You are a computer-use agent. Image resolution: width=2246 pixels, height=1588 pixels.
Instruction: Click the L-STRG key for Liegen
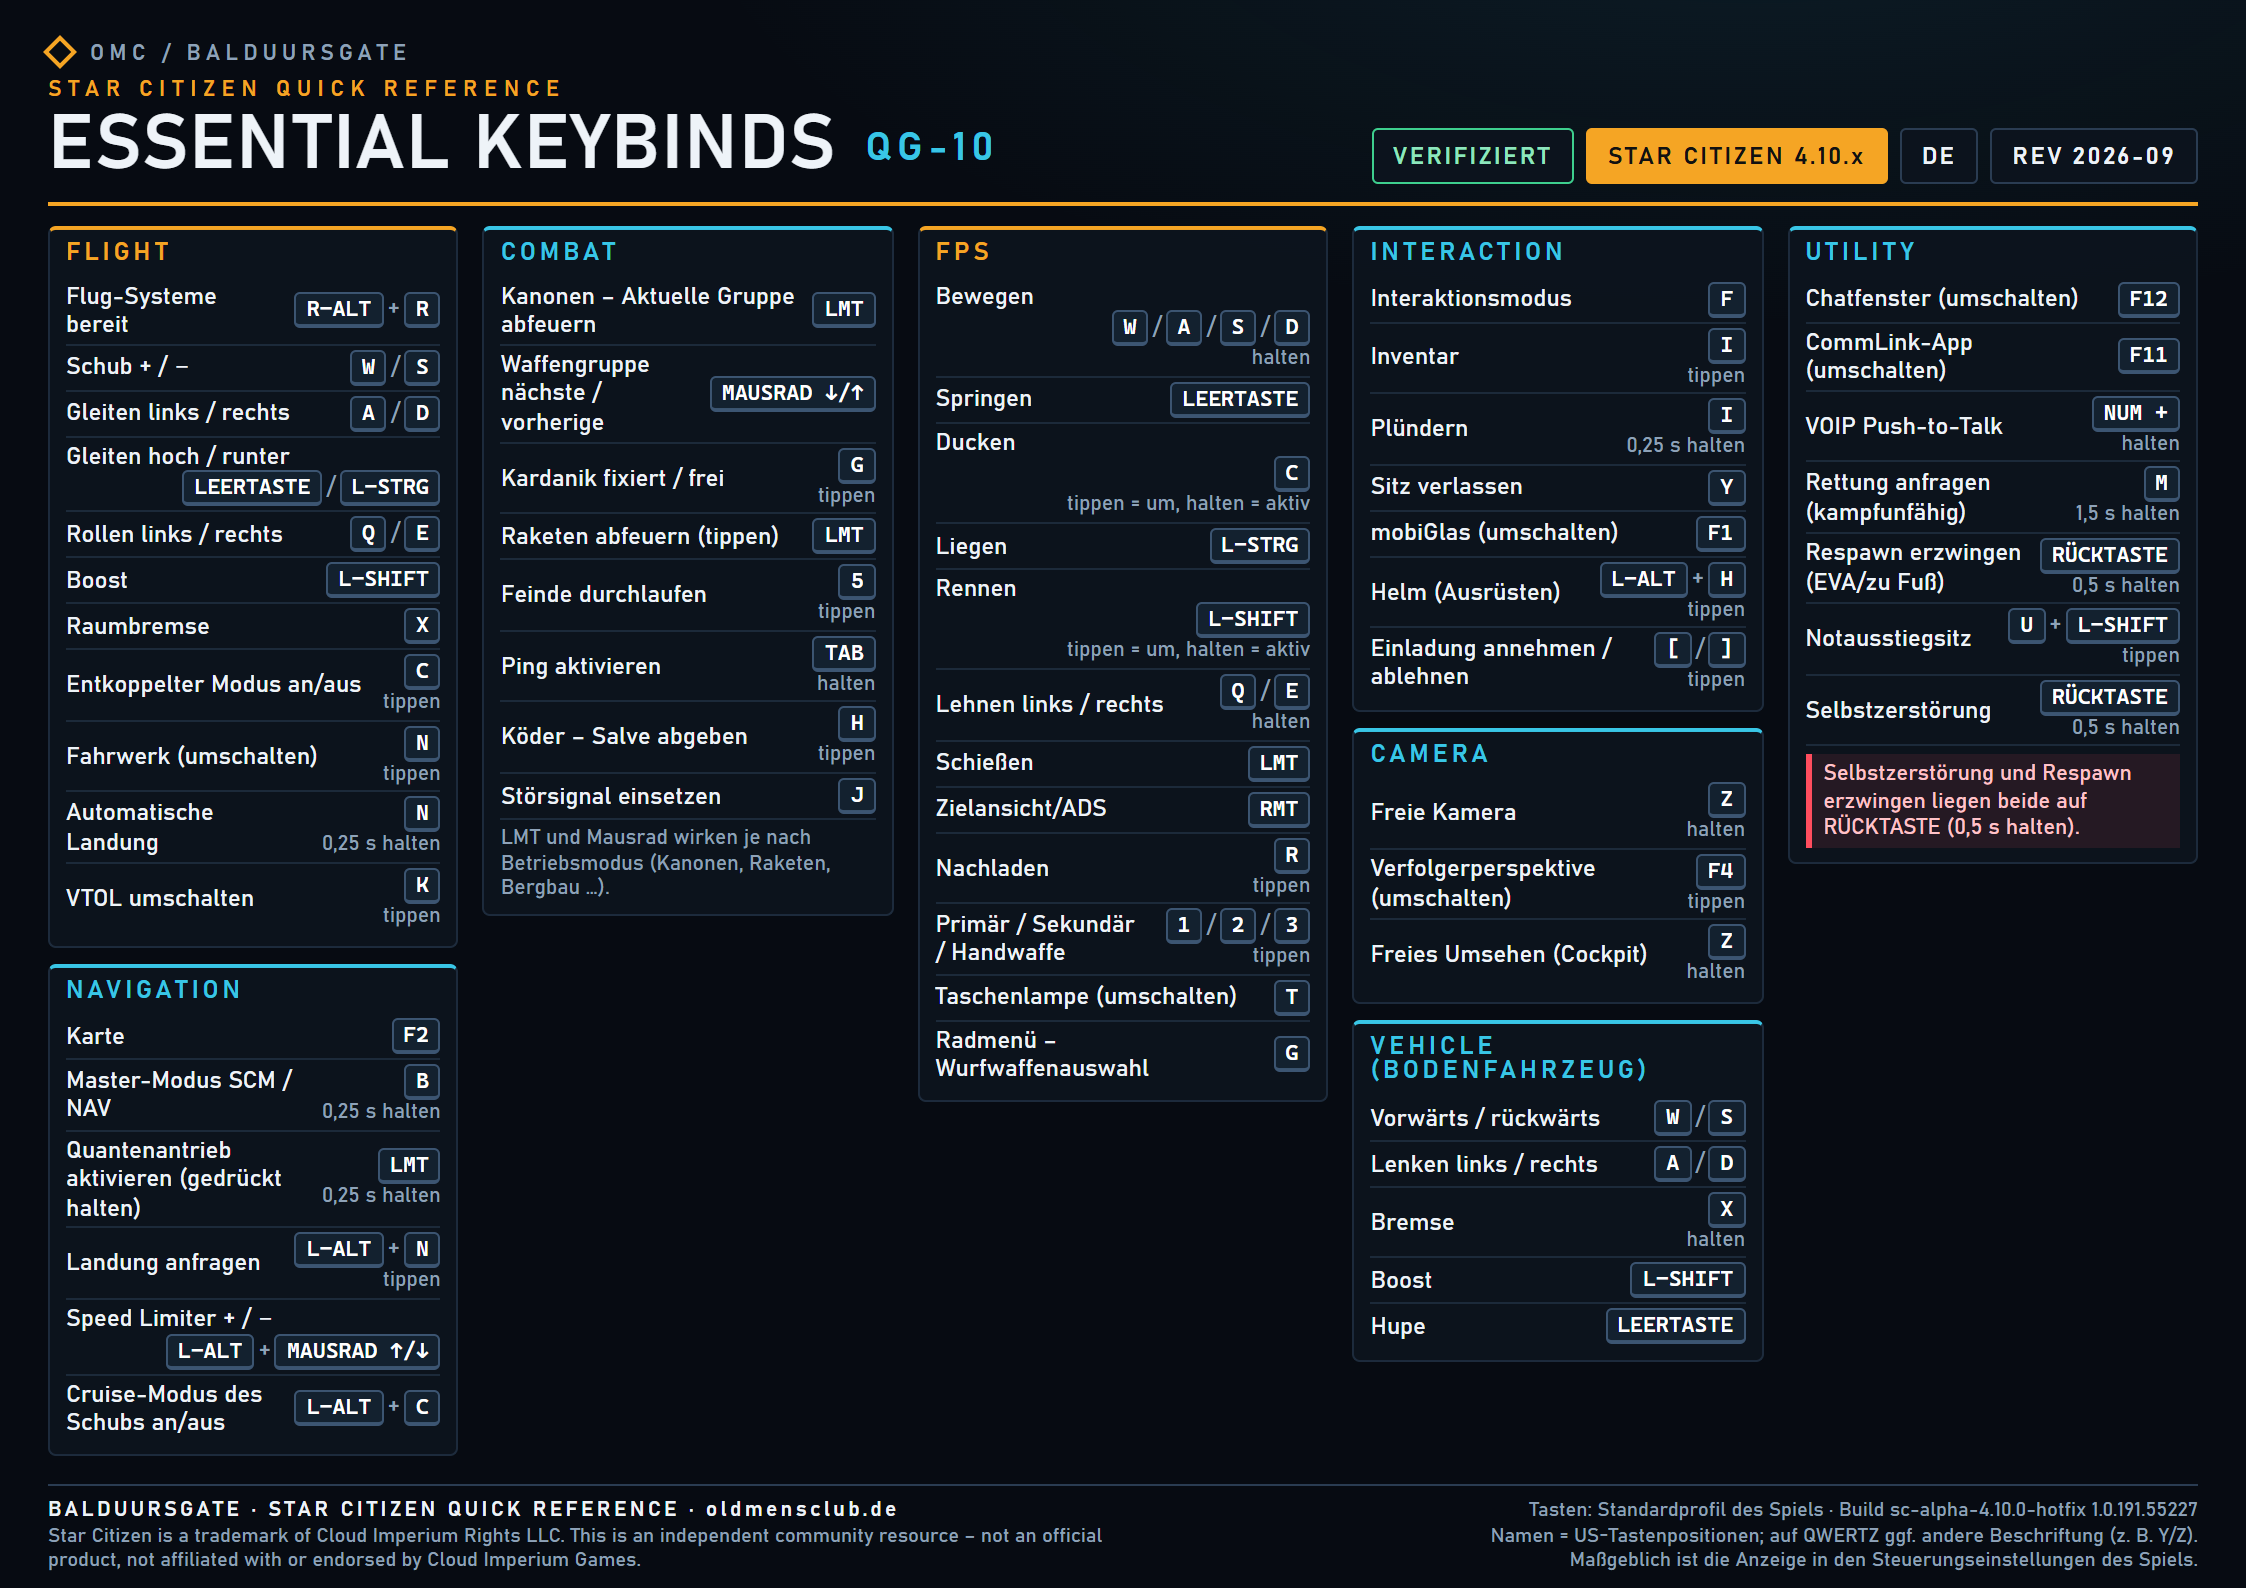pyautogui.click(x=1260, y=545)
